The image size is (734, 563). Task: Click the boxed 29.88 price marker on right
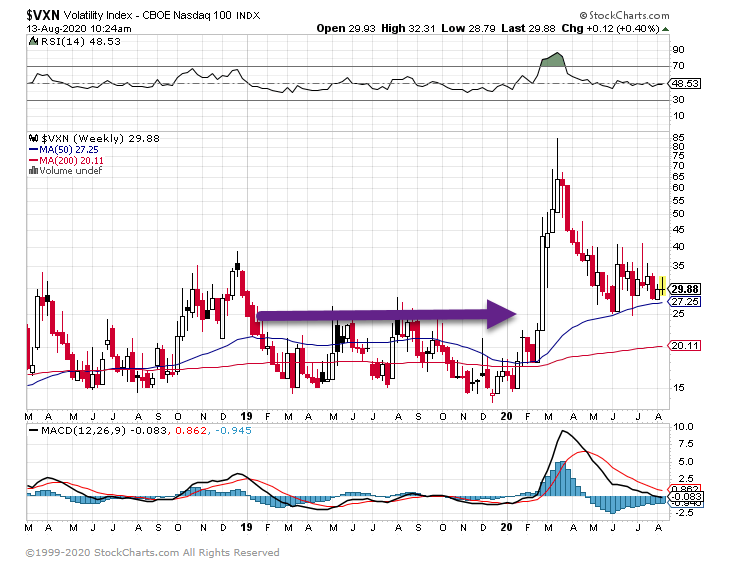click(x=685, y=289)
